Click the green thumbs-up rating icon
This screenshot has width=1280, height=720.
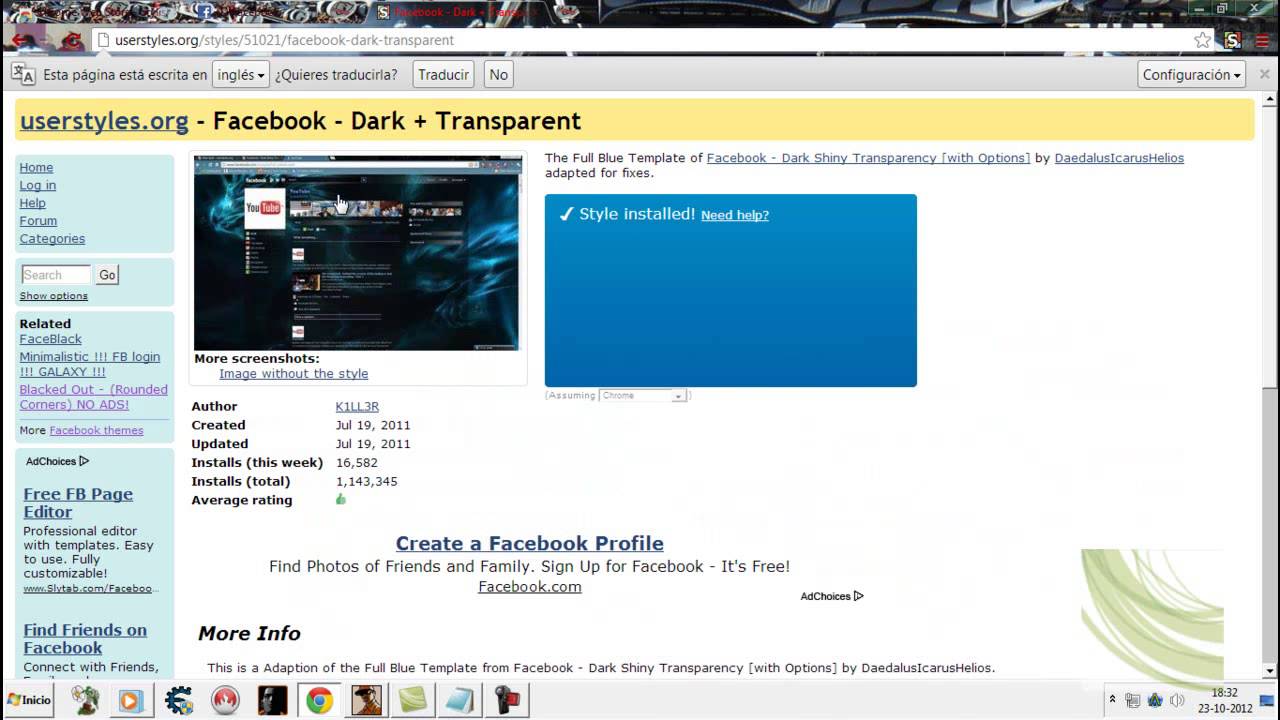tap(341, 499)
